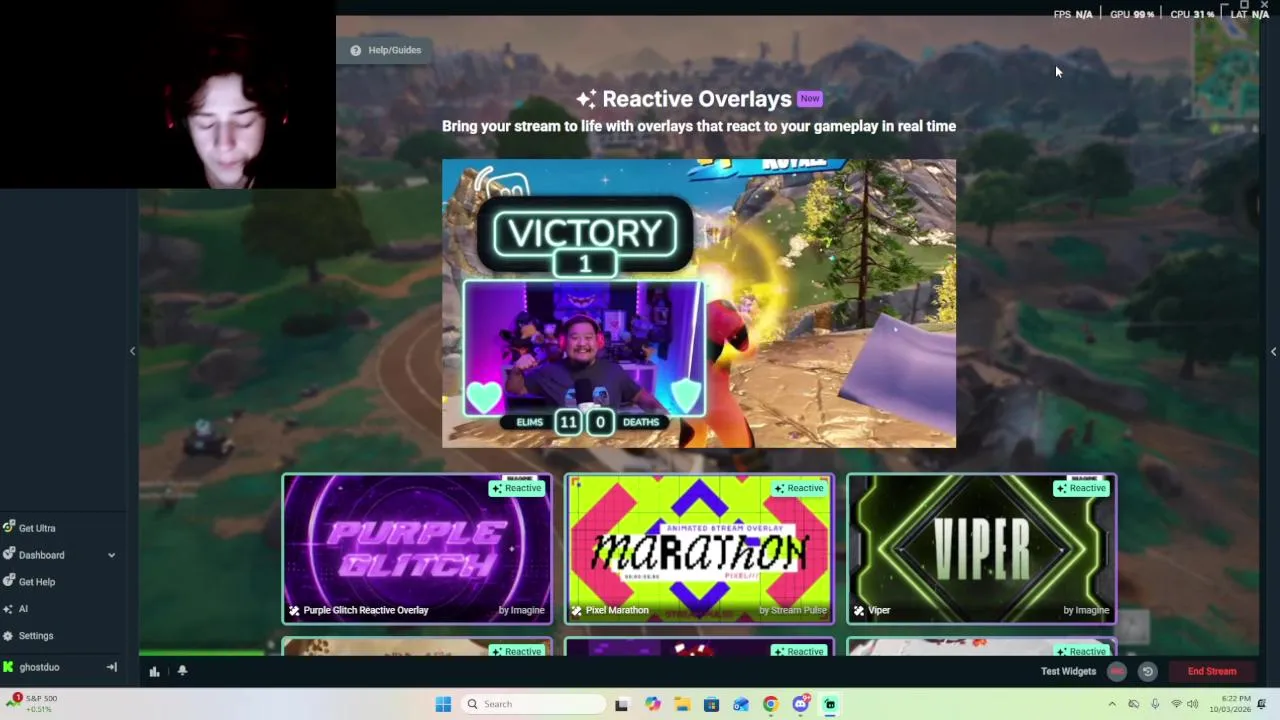Click the microphone tray icon
Image resolution: width=1280 pixels, height=720 pixels.
[x=1155, y=704]
